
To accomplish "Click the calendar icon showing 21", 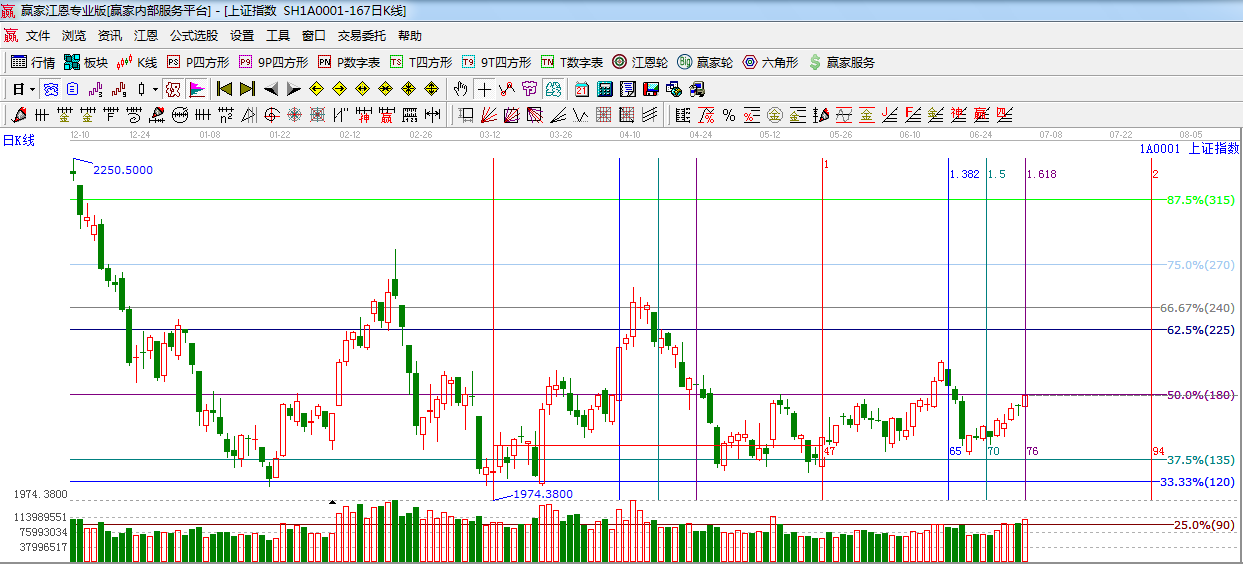I will [581, 89].
